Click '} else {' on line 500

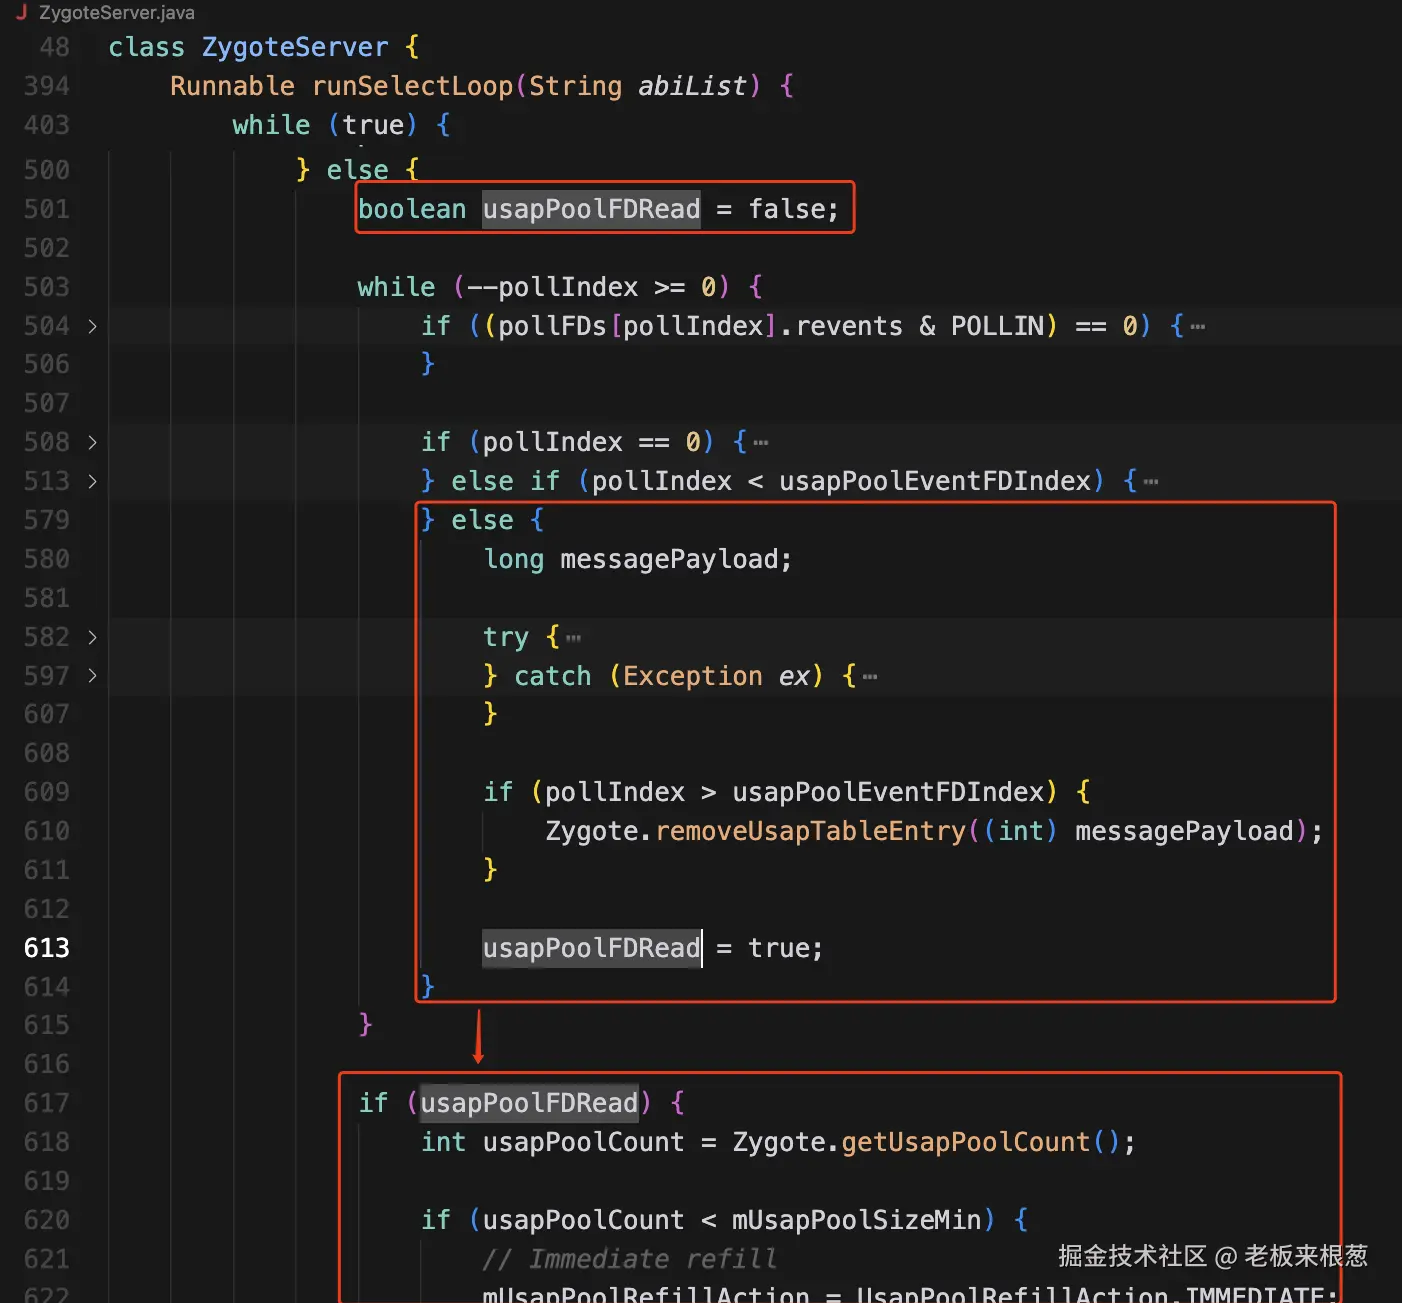pos(357,170)
